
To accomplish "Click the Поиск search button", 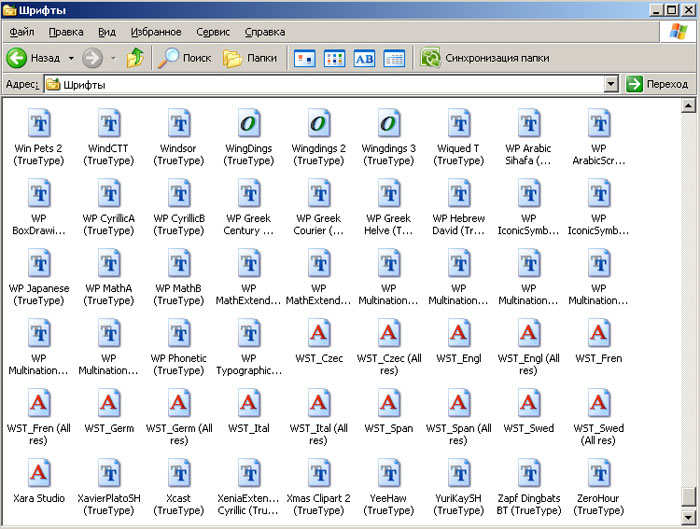I will point(186,58).
